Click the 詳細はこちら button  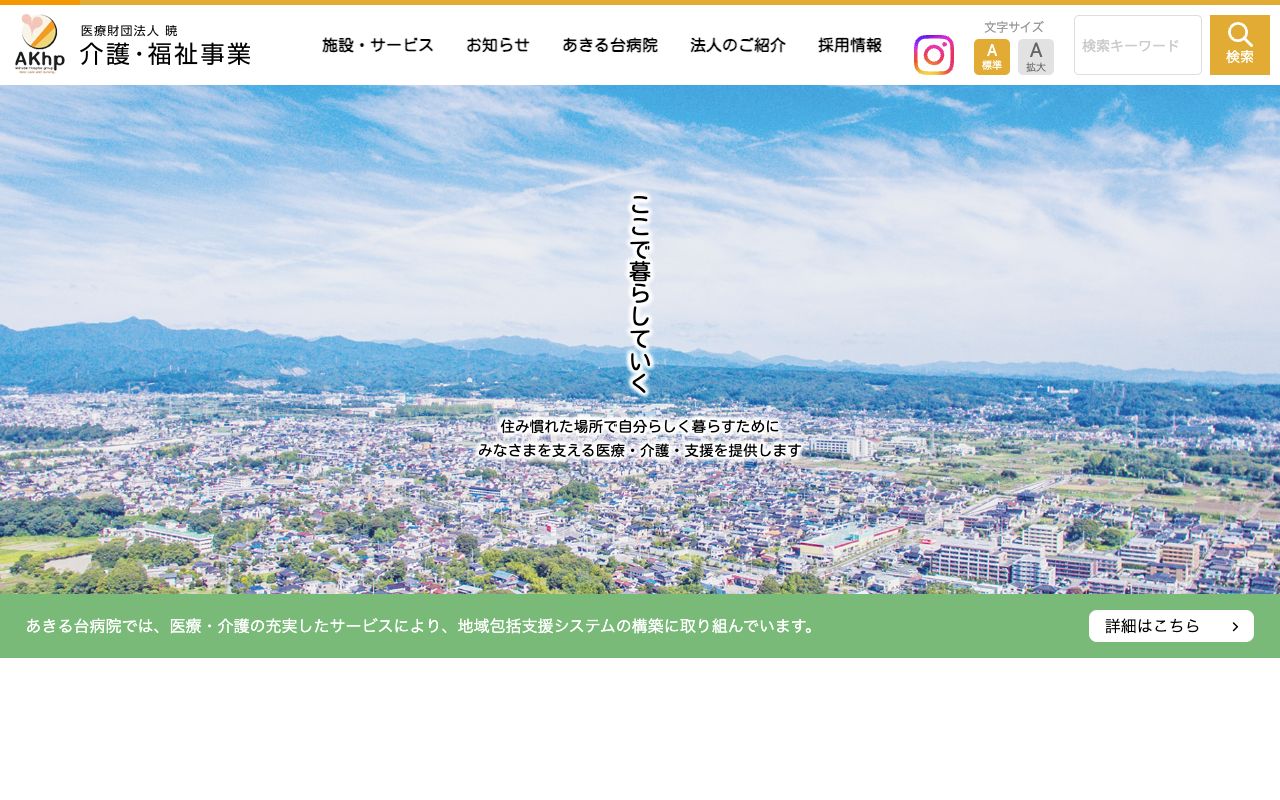(x=1171, y=626)
